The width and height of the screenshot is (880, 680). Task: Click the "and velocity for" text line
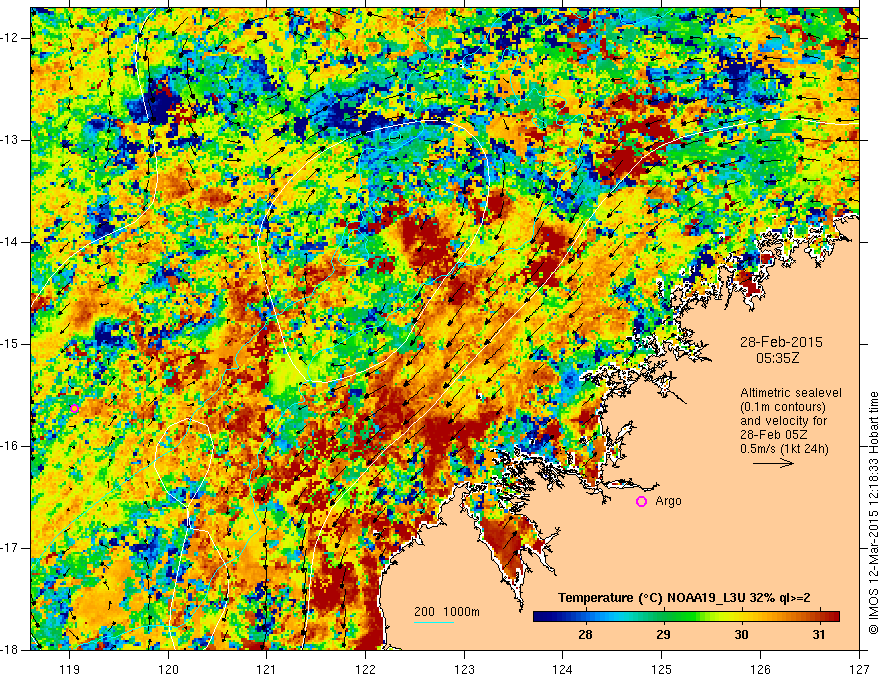click(x=783, y=421)
